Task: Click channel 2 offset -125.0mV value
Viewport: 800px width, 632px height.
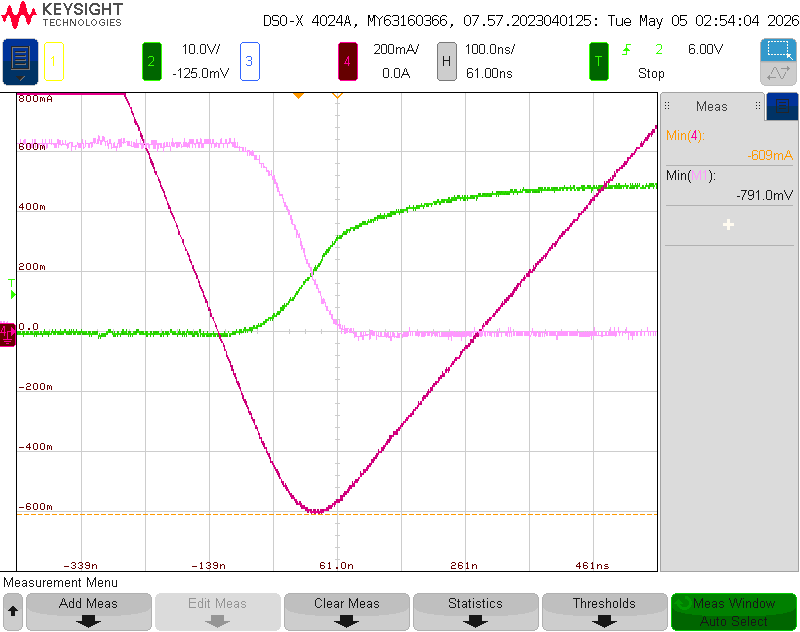Action: point(201,73)
